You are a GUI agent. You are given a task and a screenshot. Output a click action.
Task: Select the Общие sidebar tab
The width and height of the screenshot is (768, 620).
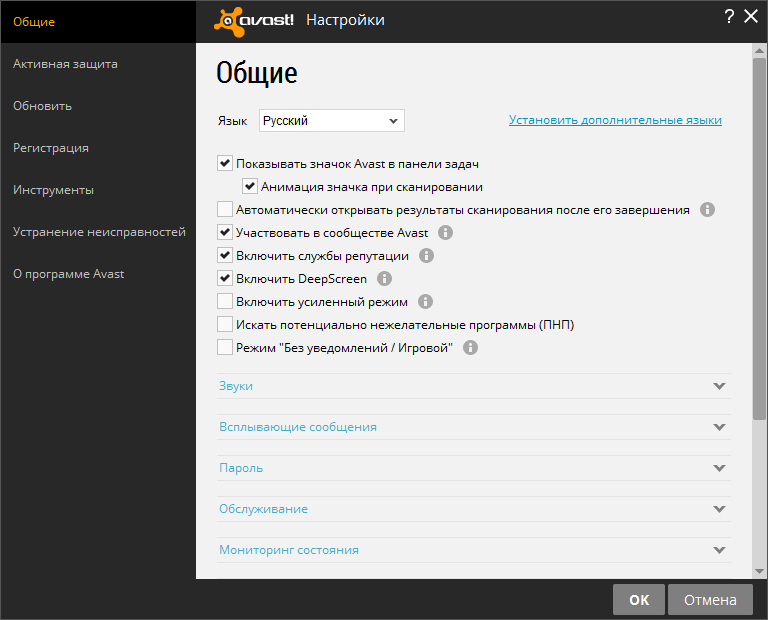[x=98, y=22]
